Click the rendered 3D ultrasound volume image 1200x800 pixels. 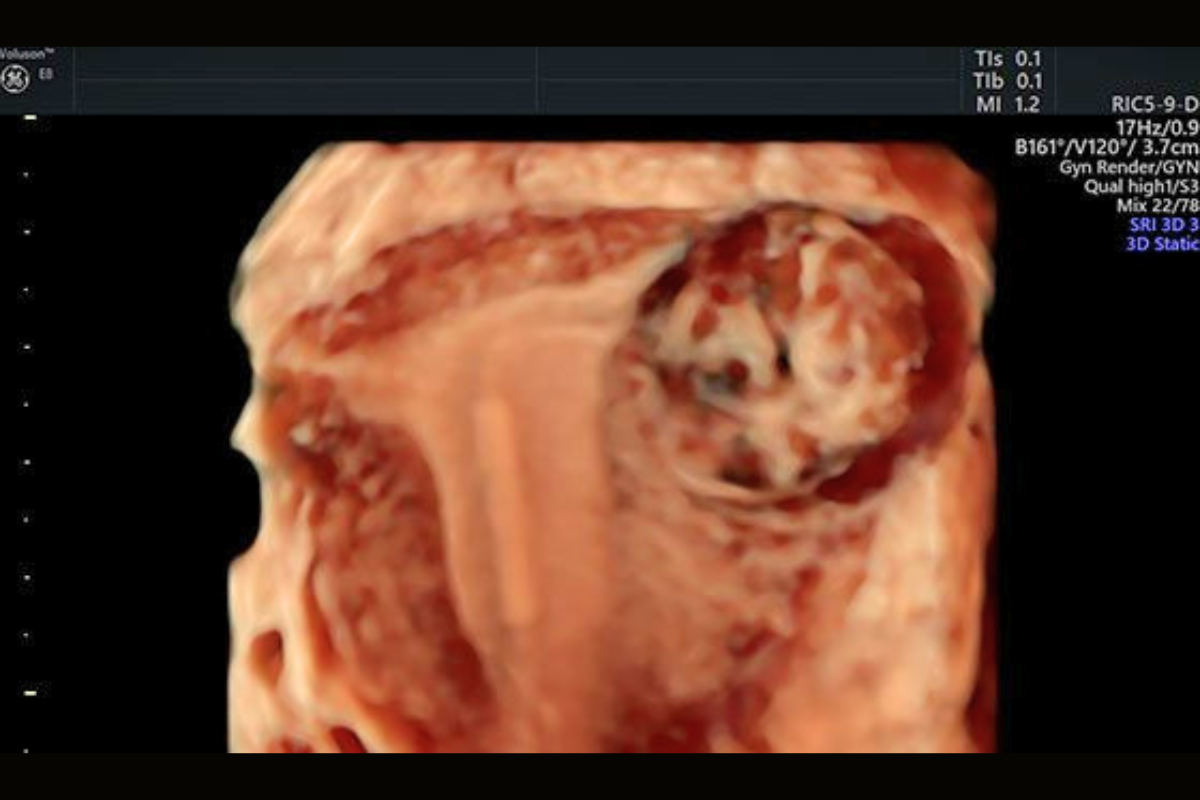(612, 448)
